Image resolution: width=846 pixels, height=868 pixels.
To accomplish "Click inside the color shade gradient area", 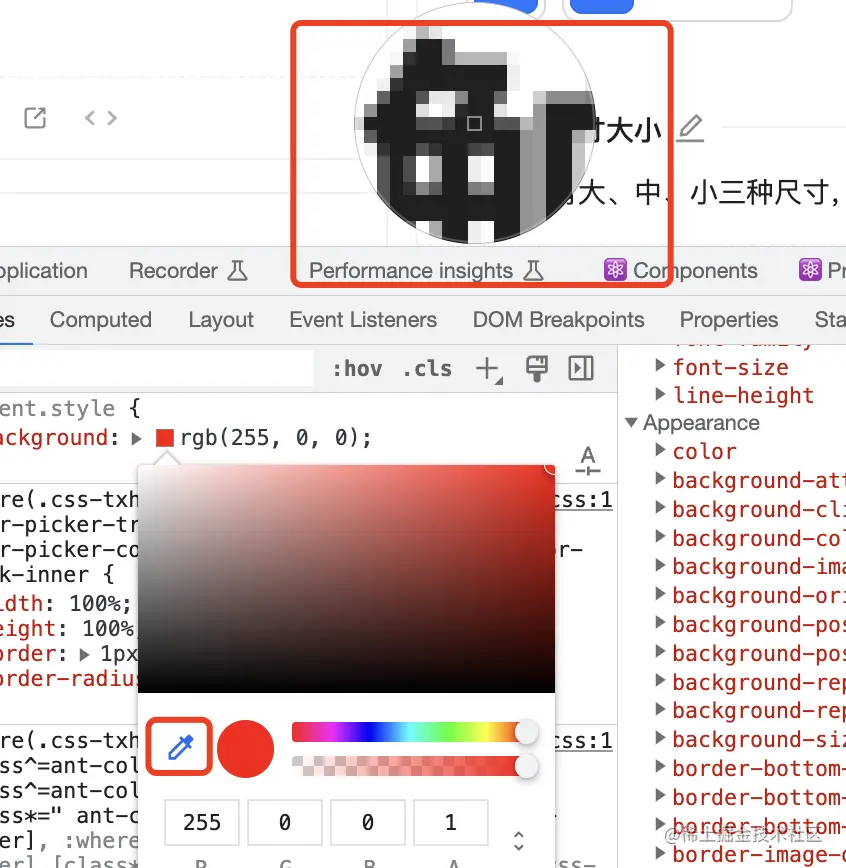I will pyautogui.click(x=346, y=578).
